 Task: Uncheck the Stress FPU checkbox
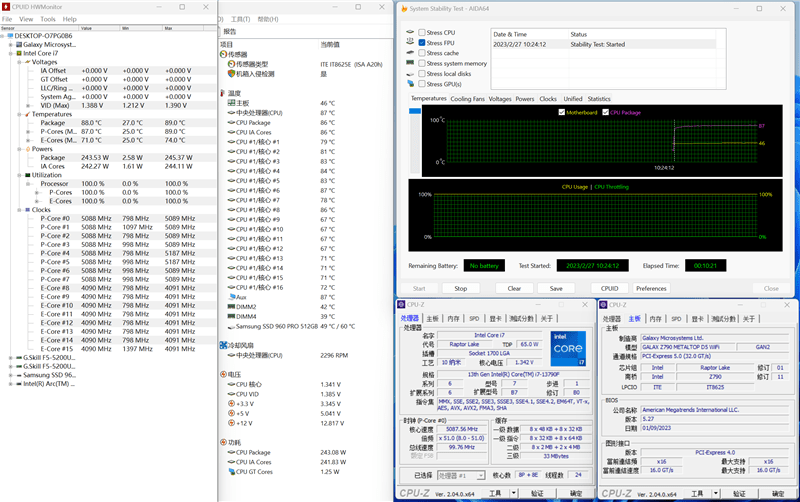point(422,43)
